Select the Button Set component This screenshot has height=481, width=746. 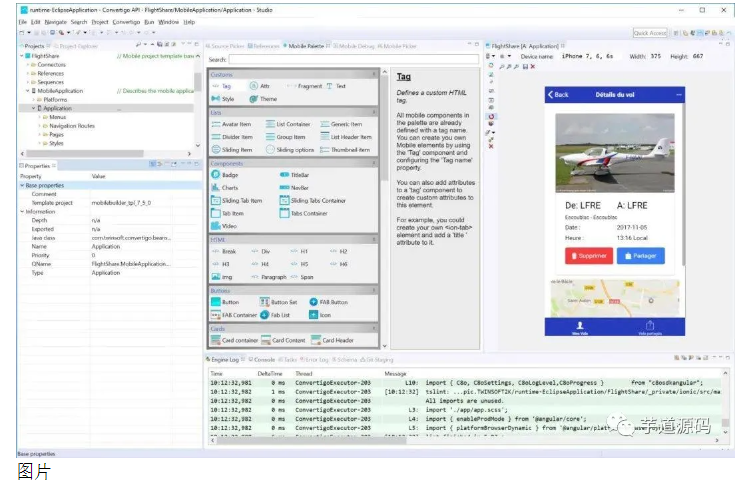pos(278,302)
